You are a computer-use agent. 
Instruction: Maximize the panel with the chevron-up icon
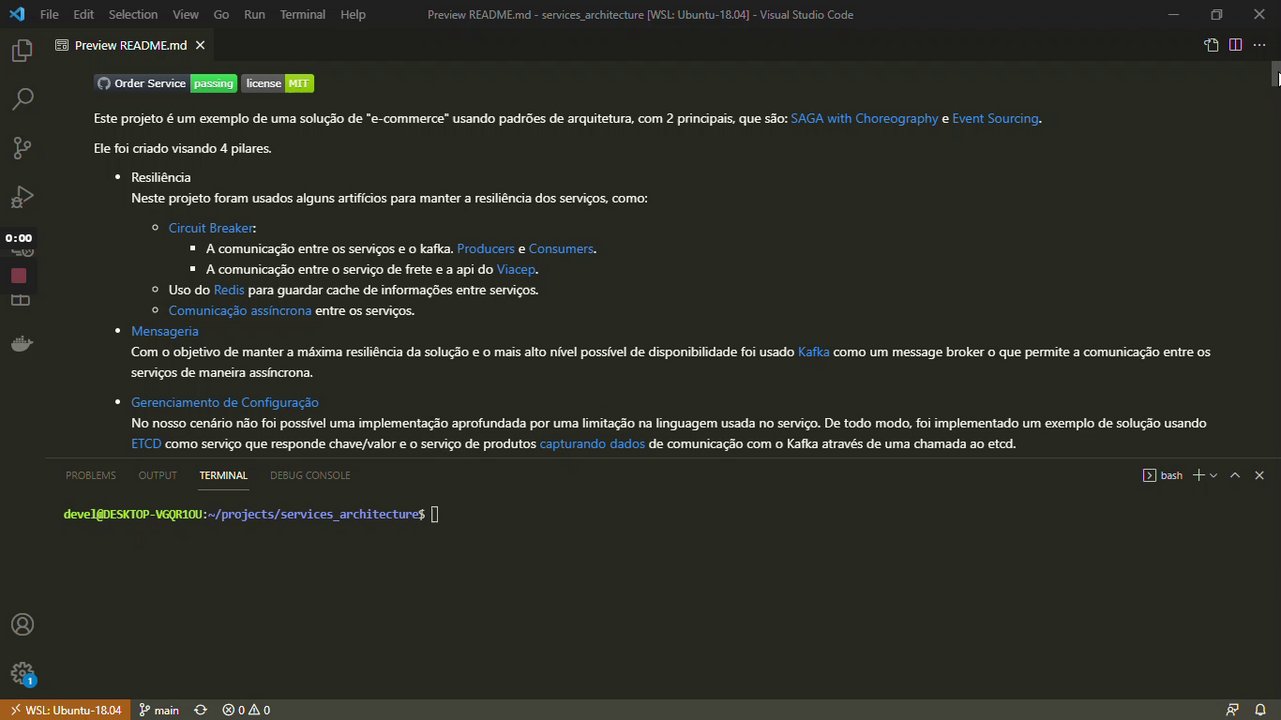pos(1235,475)
